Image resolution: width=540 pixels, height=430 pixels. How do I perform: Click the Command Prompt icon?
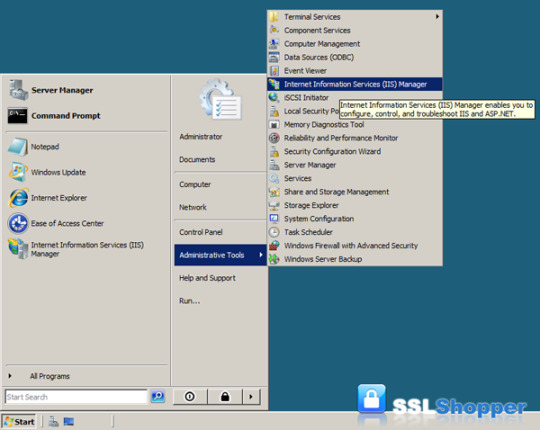point(17,115)
